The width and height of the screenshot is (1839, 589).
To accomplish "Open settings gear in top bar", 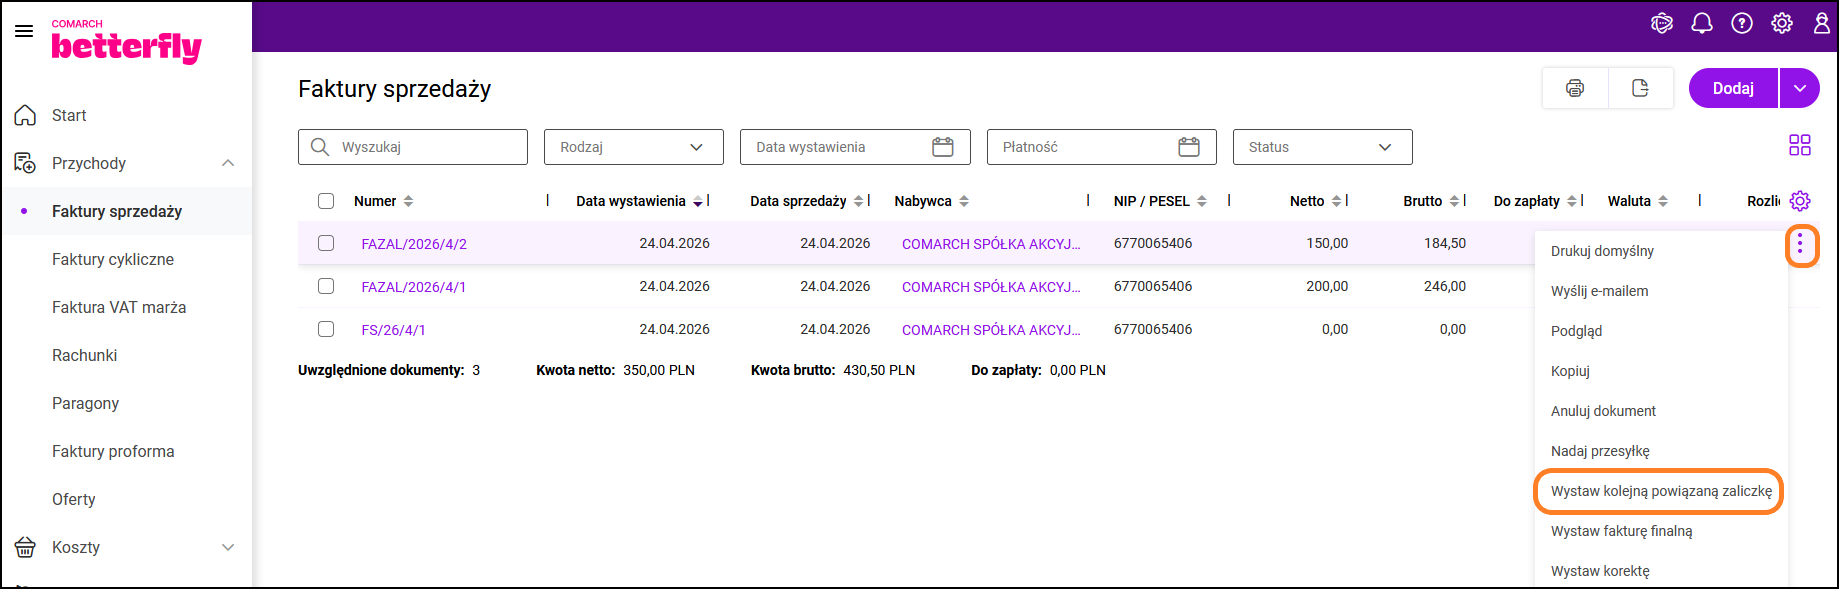I will coord(1782,24).
